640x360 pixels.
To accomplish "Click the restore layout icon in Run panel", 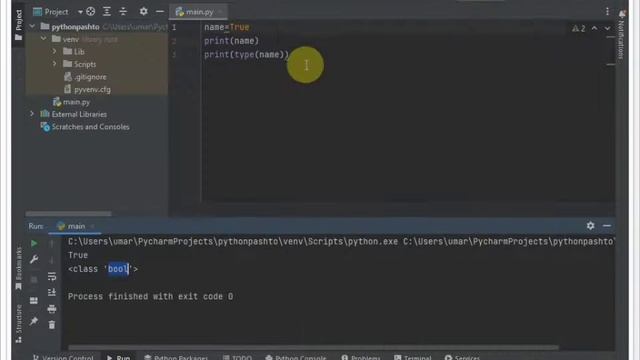I will [x=34, y=301].
